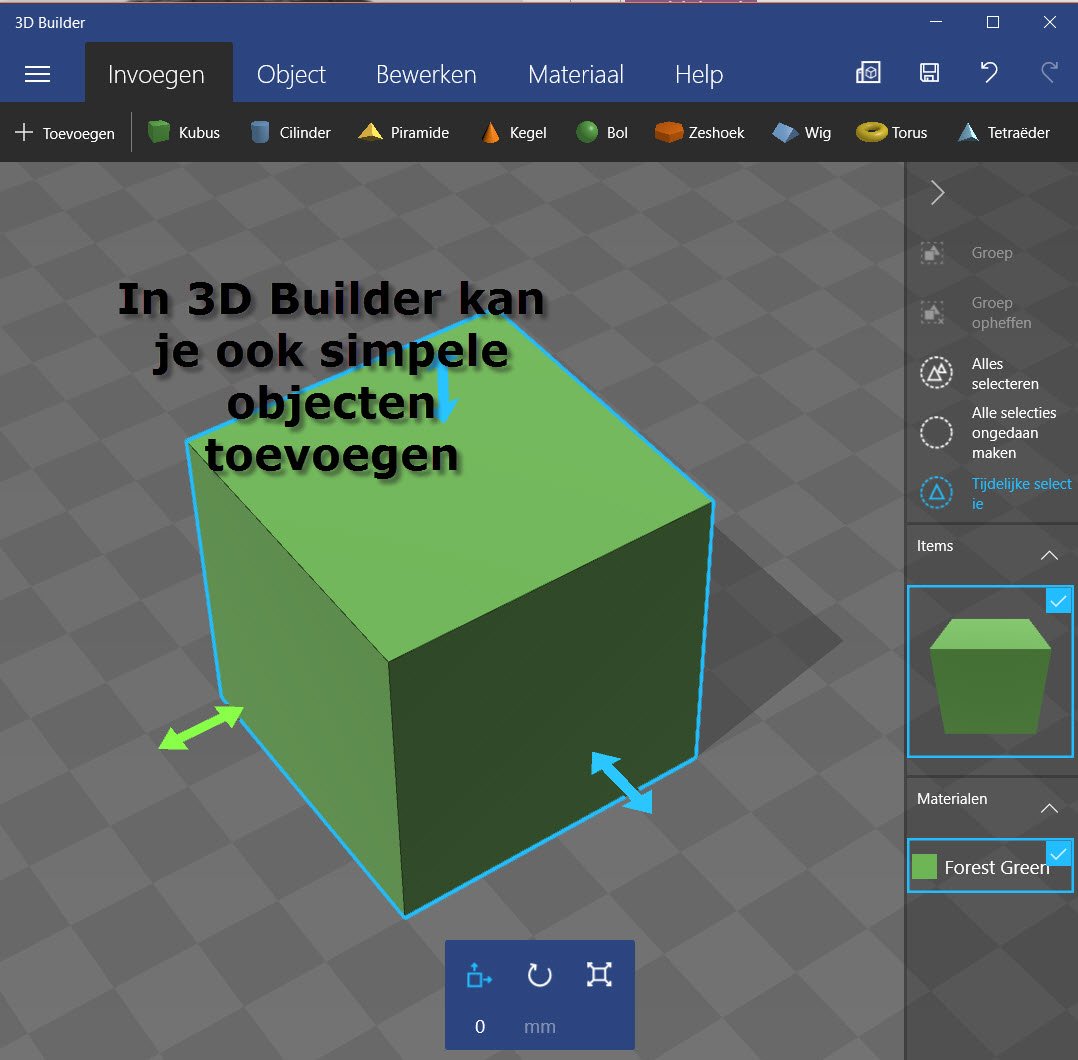Viewport: 1078px width, 1060px height.
Task: Click the Groep button
Action: (967, 253)
